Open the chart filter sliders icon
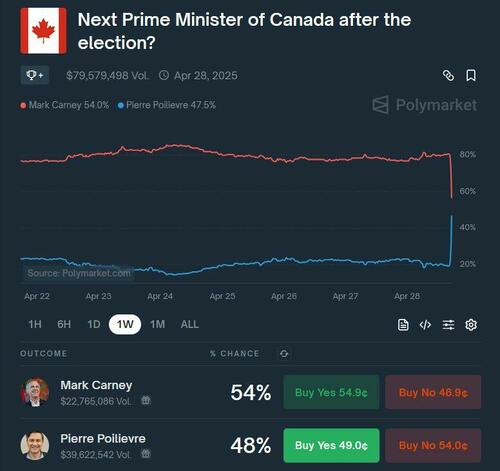Screen dimensions: 500x471 click(448, 324)
